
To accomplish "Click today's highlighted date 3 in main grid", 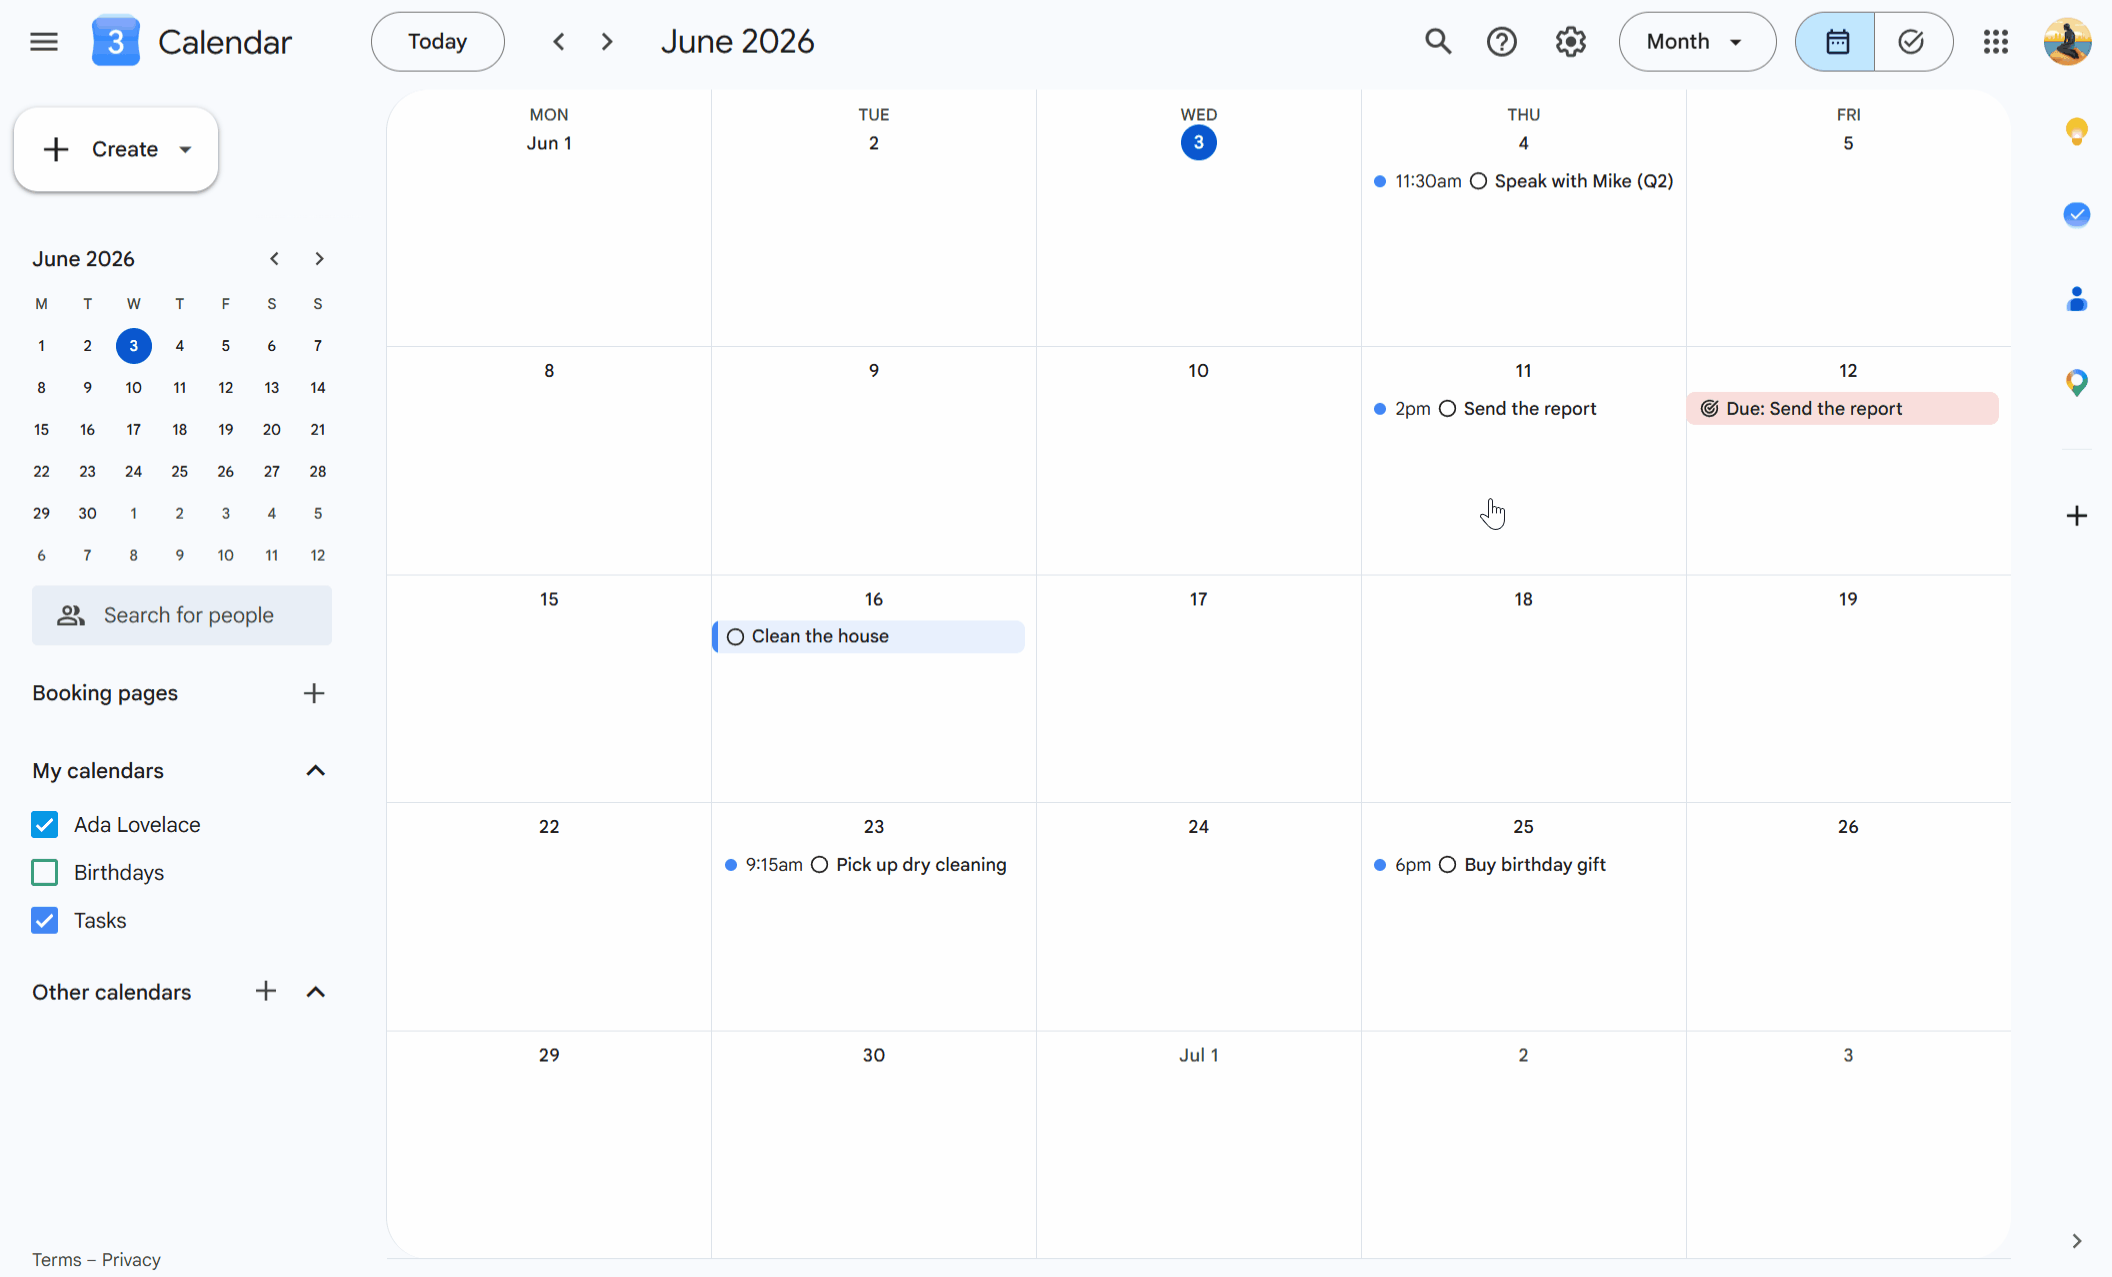I will tap(1198, 143).
